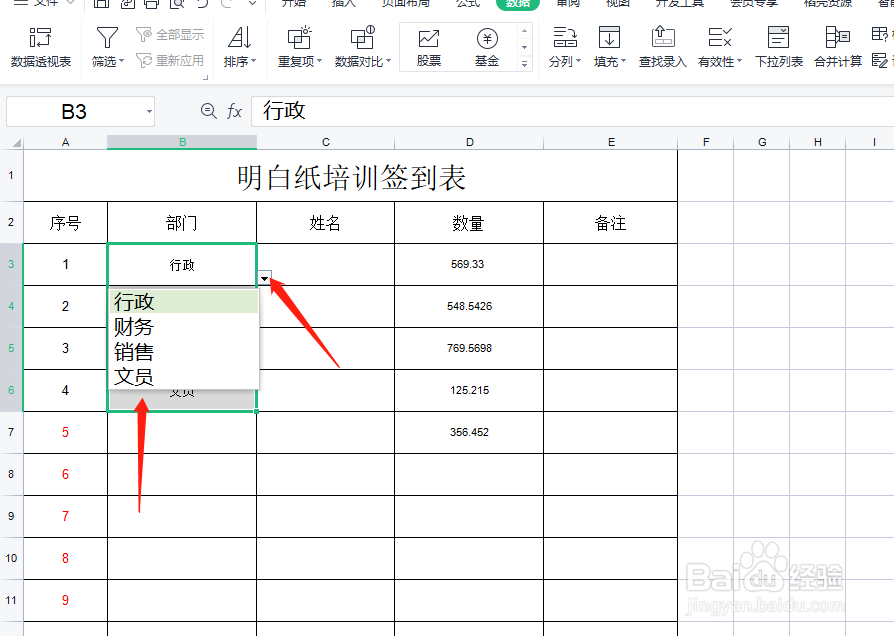Open the dropdown arrow on cell B3
Screen dimensions: 894x636
263,278
